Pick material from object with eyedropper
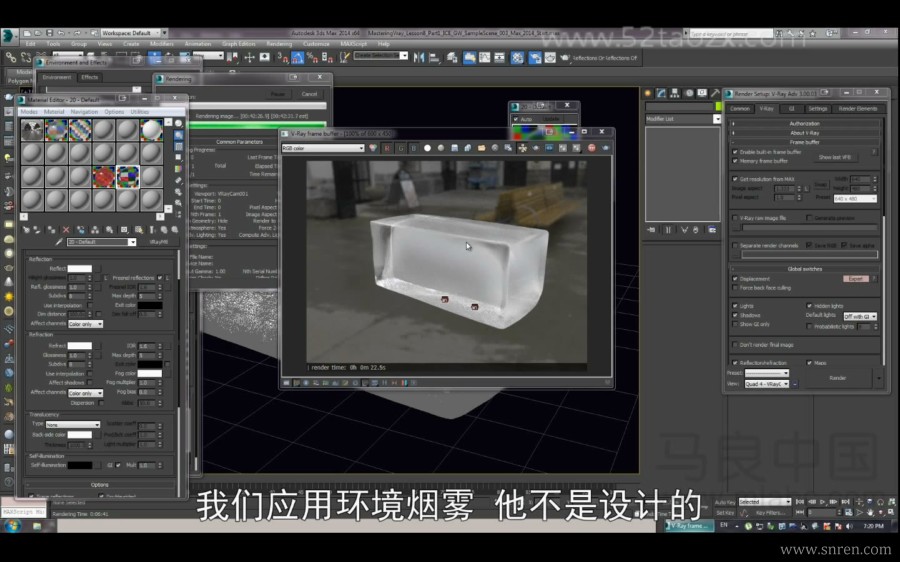The width and height of the screenshot is (900, 562). (58, 242)
